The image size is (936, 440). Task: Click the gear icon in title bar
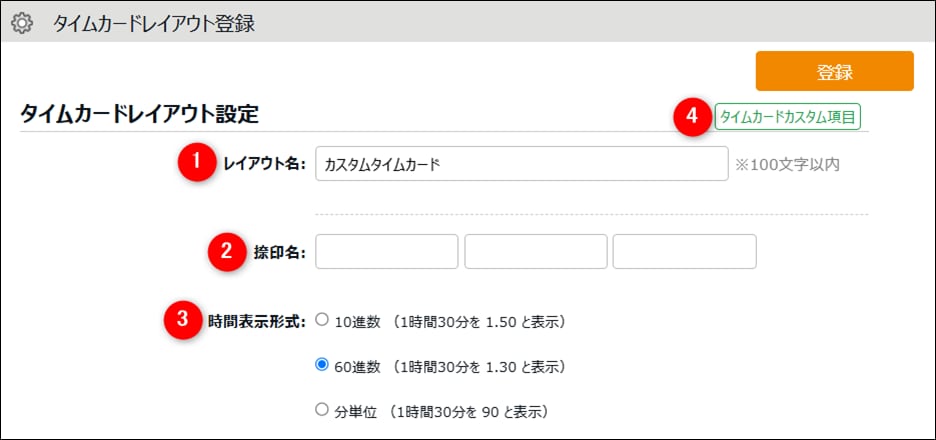pyautogui.click(x=22, y=23)
